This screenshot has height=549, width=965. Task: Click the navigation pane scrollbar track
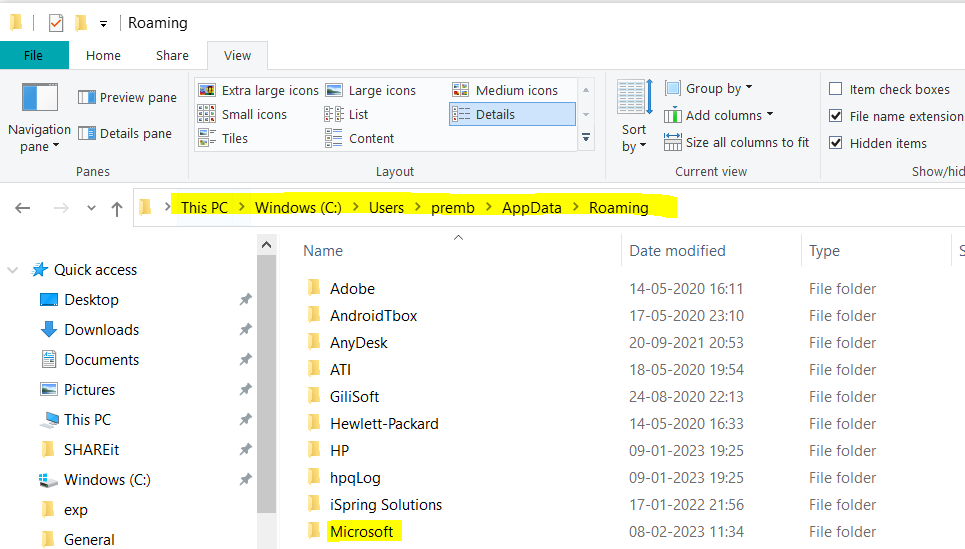pos(266,531)
